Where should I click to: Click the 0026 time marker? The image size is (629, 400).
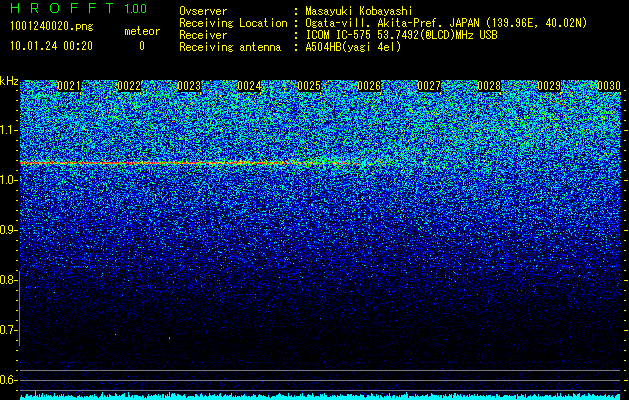pyautogui.click(x=369, y=86)
